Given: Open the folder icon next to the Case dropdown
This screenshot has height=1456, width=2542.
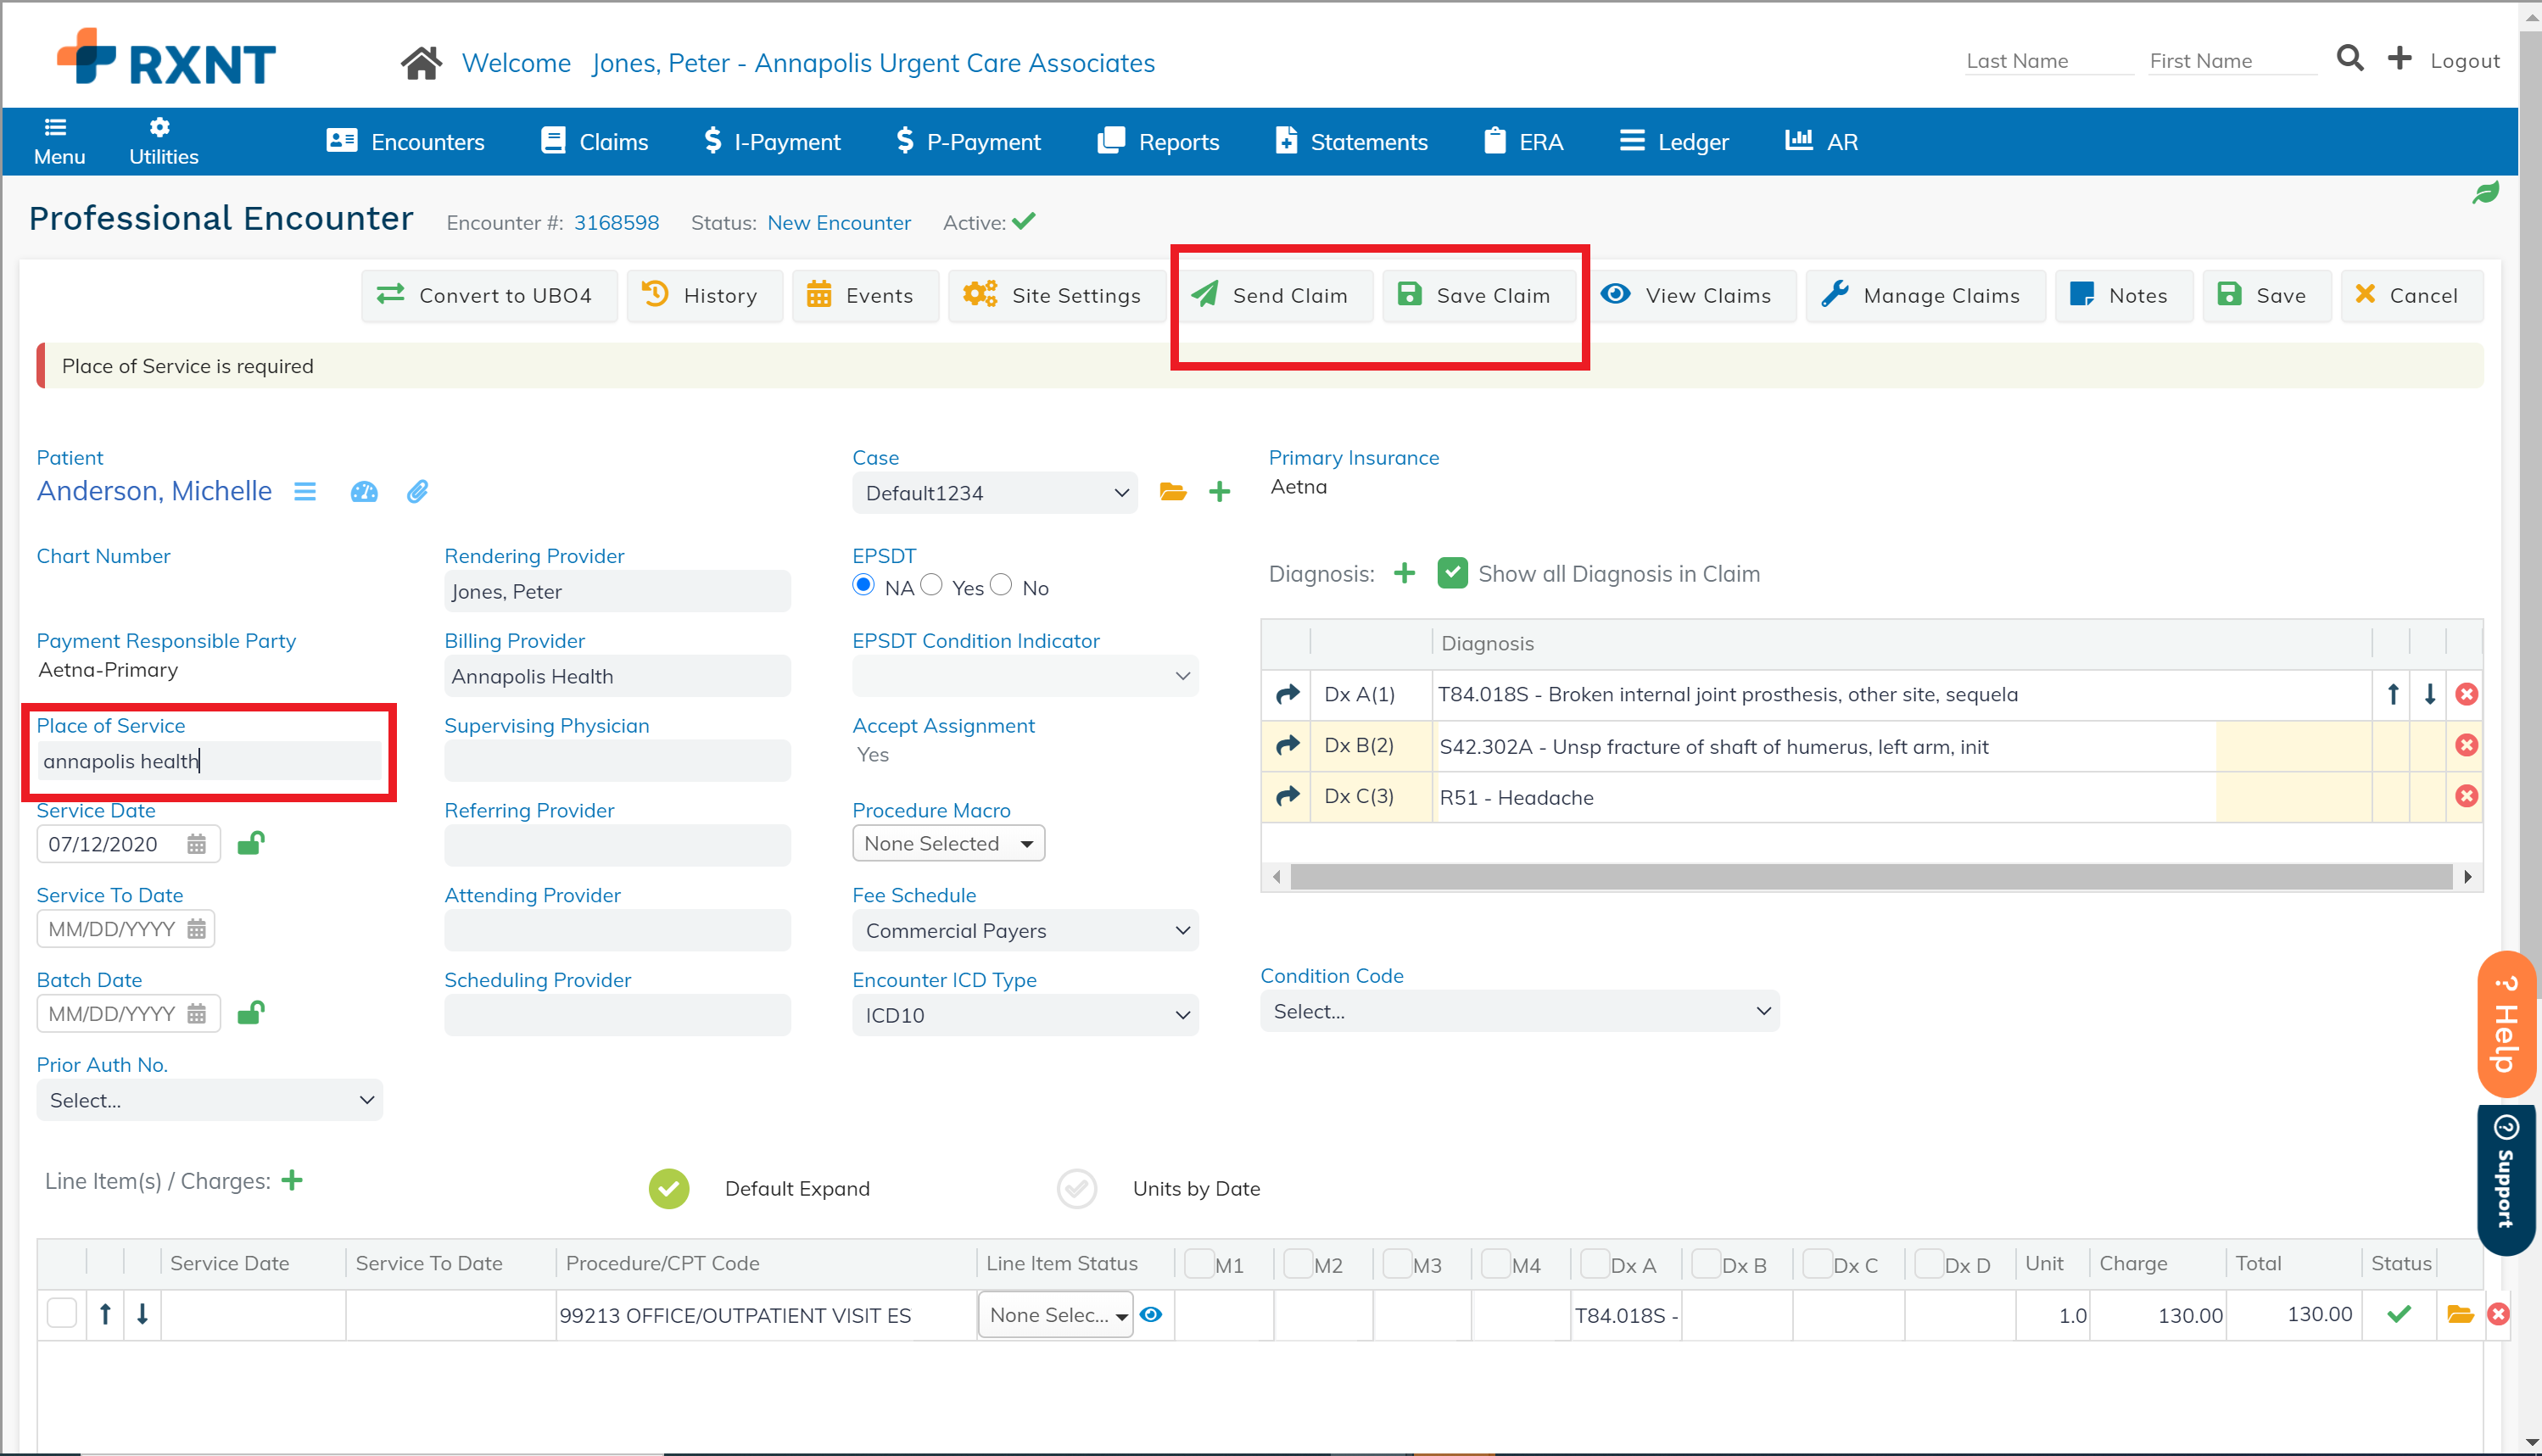Looking at the screenshot, I should tap(1172, 491).
